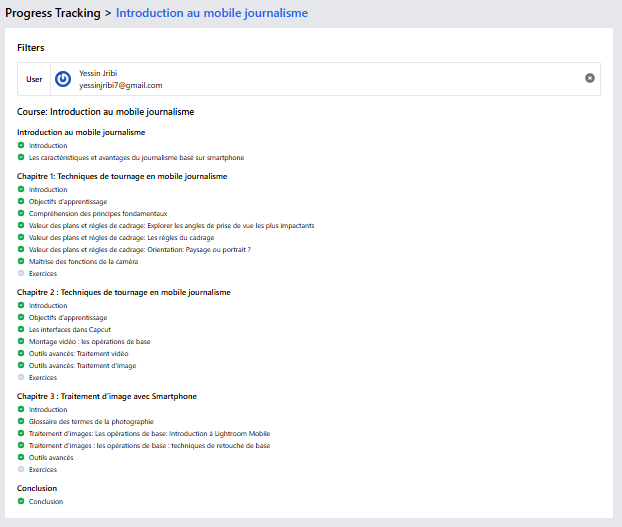Clear the Yessin Jribi user filter

[x=589, y=78]
